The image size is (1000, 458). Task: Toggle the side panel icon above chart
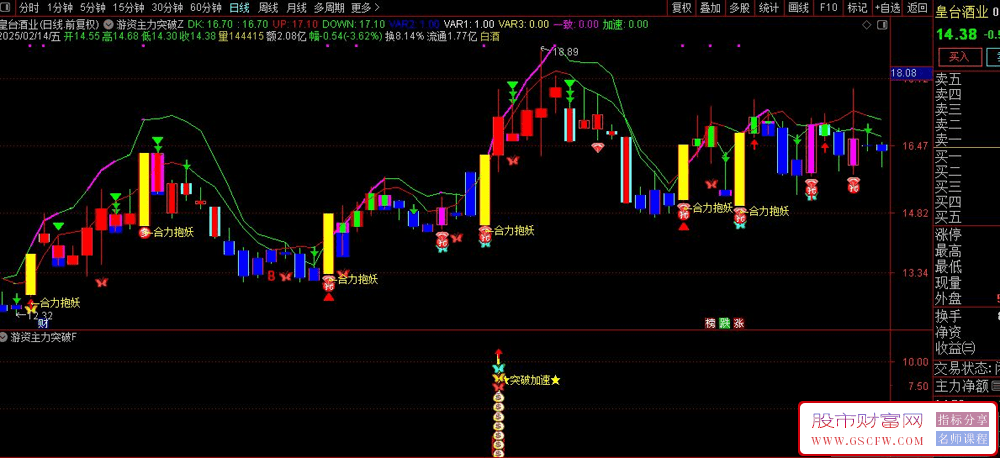click(883, 25)
